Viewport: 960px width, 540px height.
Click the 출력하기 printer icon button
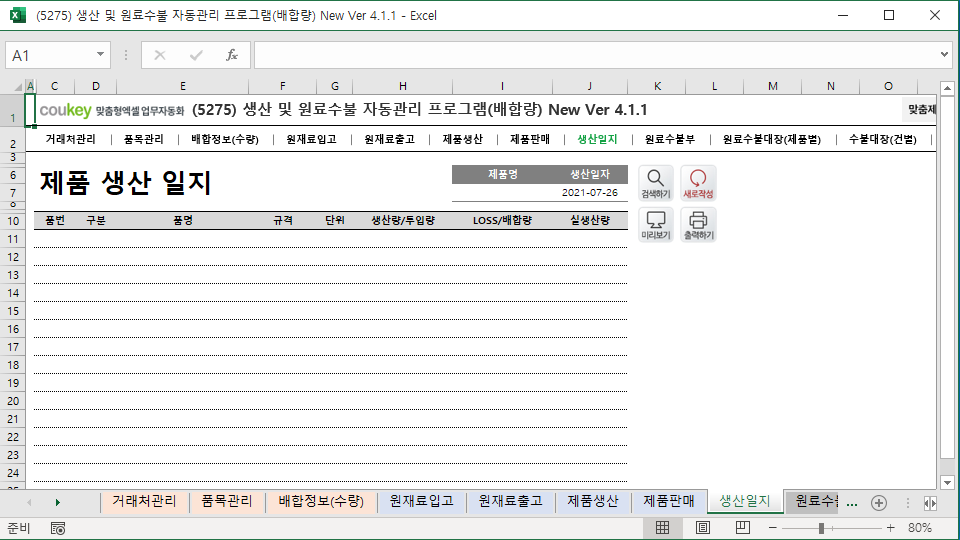[x=698, y=225]
